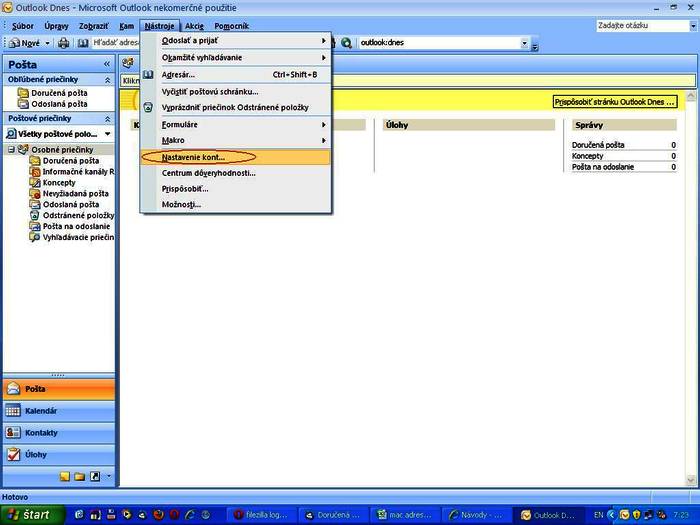The image size is (700, 525).
Task: Select Doručená pošta in Osobné priečinky tree
Action: 71,161
